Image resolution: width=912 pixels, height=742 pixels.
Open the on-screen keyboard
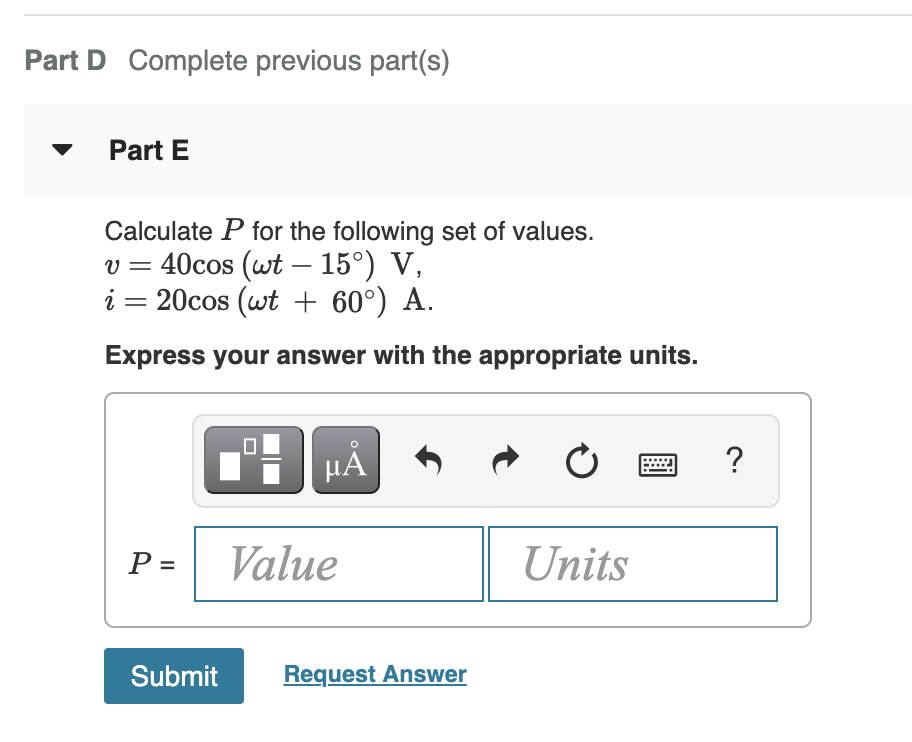[x=657, y=461]
